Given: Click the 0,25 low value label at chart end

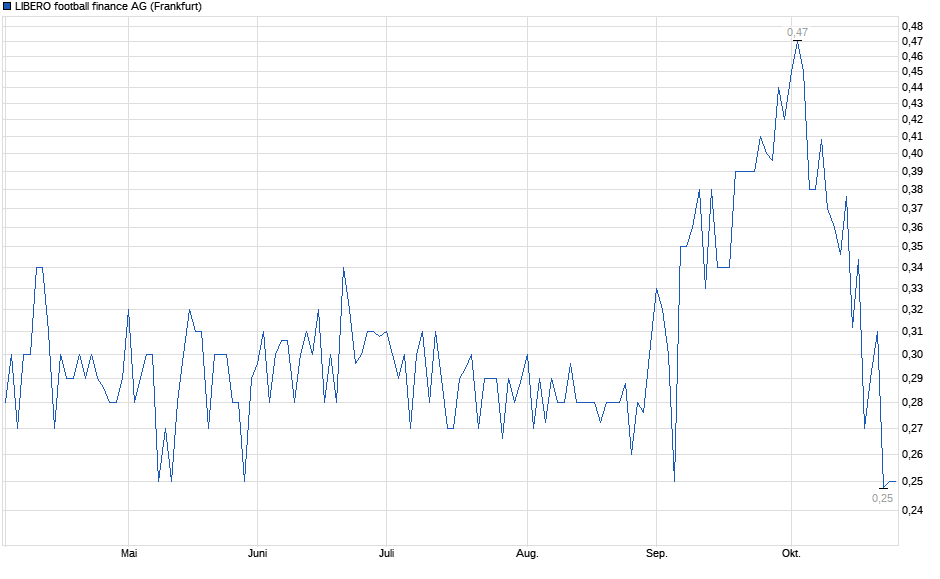Looking at the screenshot, I should click(882, 498).
